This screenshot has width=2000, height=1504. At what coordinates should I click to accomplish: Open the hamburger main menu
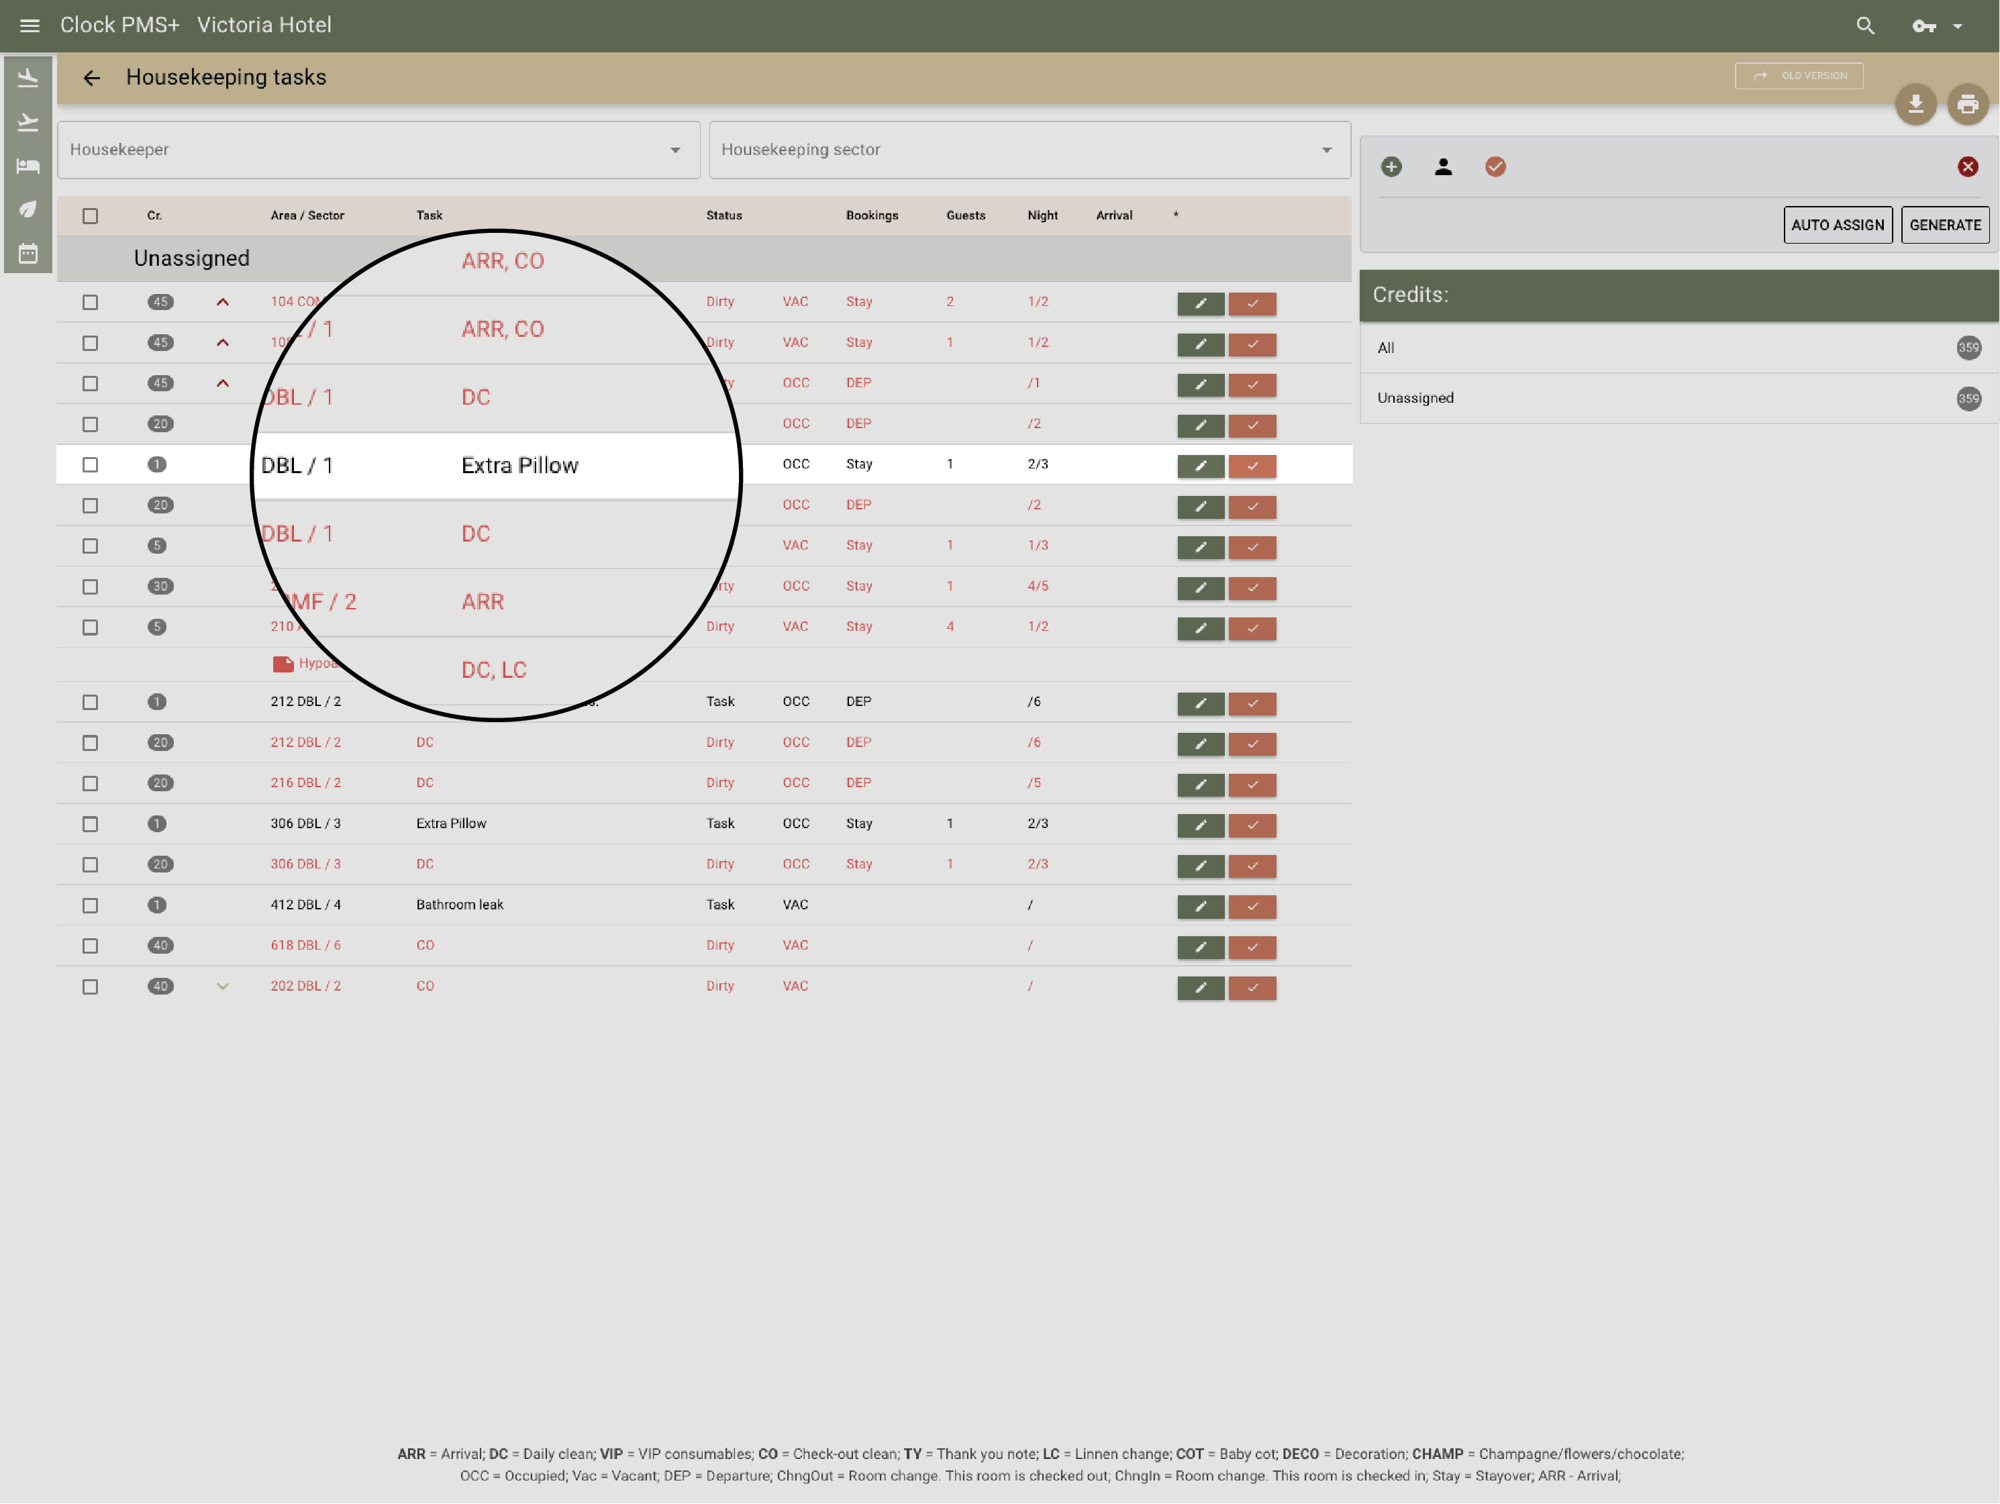tap(29, 25)
